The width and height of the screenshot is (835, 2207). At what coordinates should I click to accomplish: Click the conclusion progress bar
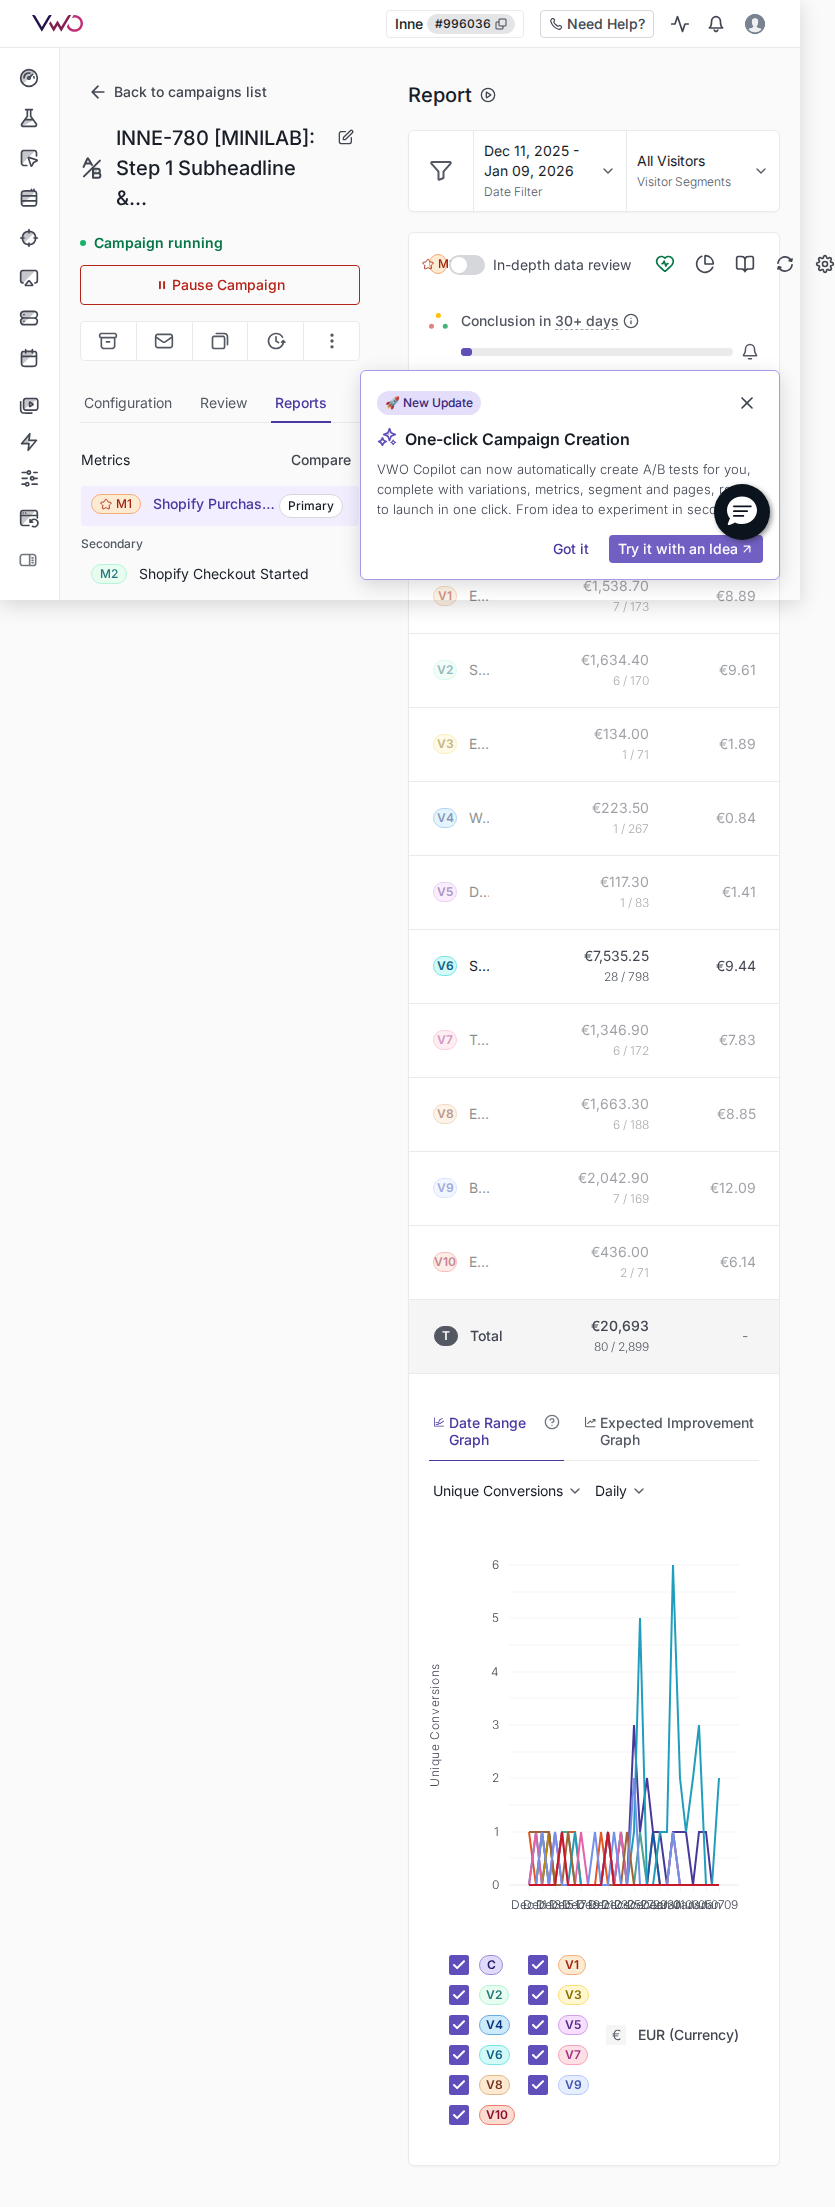[596, 352]
